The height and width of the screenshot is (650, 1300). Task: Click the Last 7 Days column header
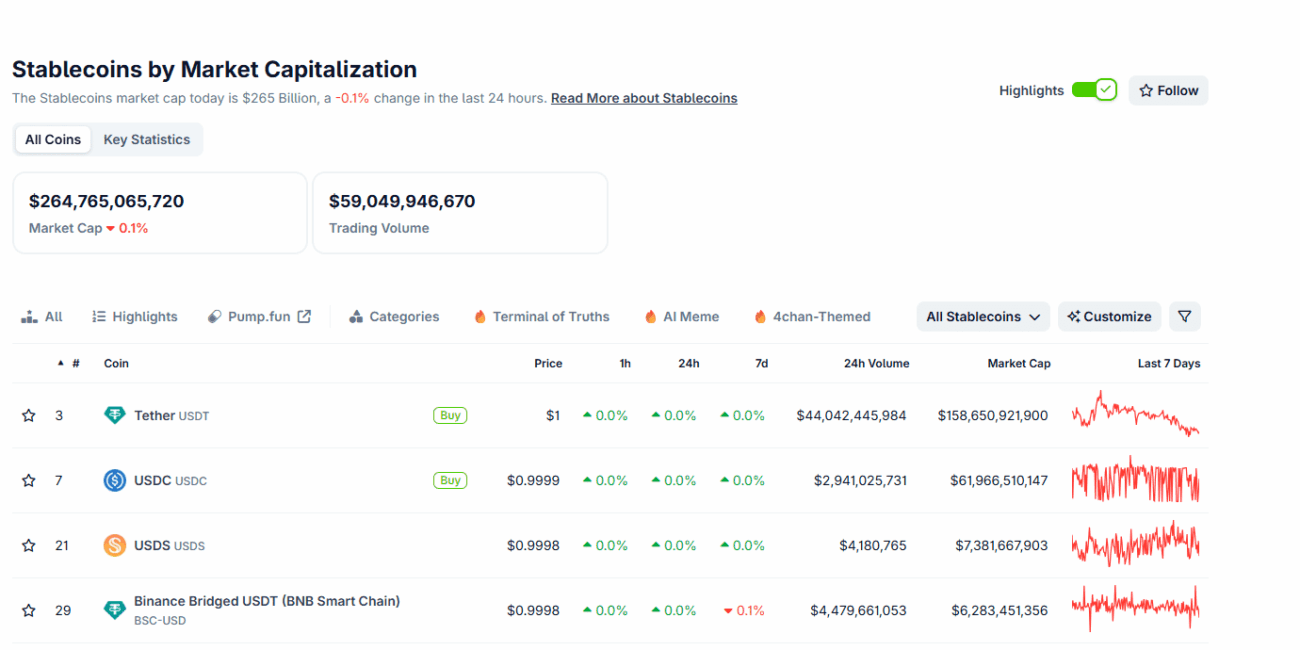click(x=1169, y=363)
